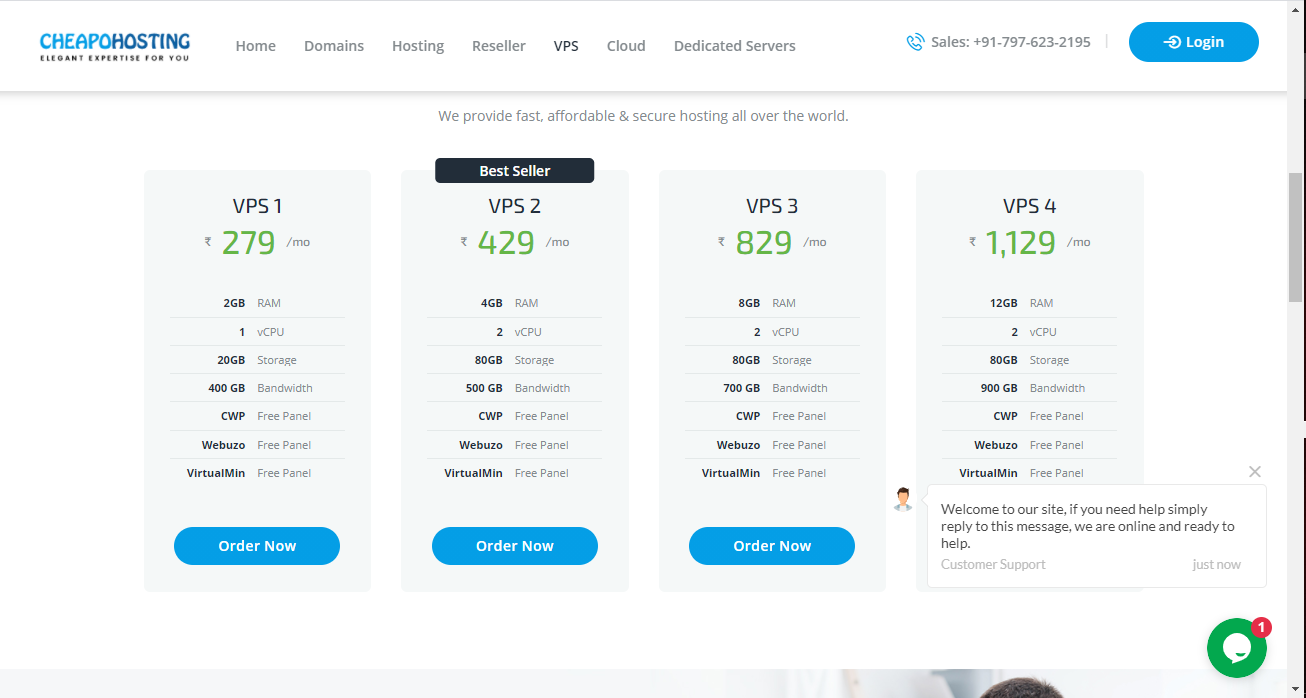Image resolution: width=1306 pixels, height=698 pixels.
Task: Click the 429 price on VPS 2
Action: [x=506, y=243]
